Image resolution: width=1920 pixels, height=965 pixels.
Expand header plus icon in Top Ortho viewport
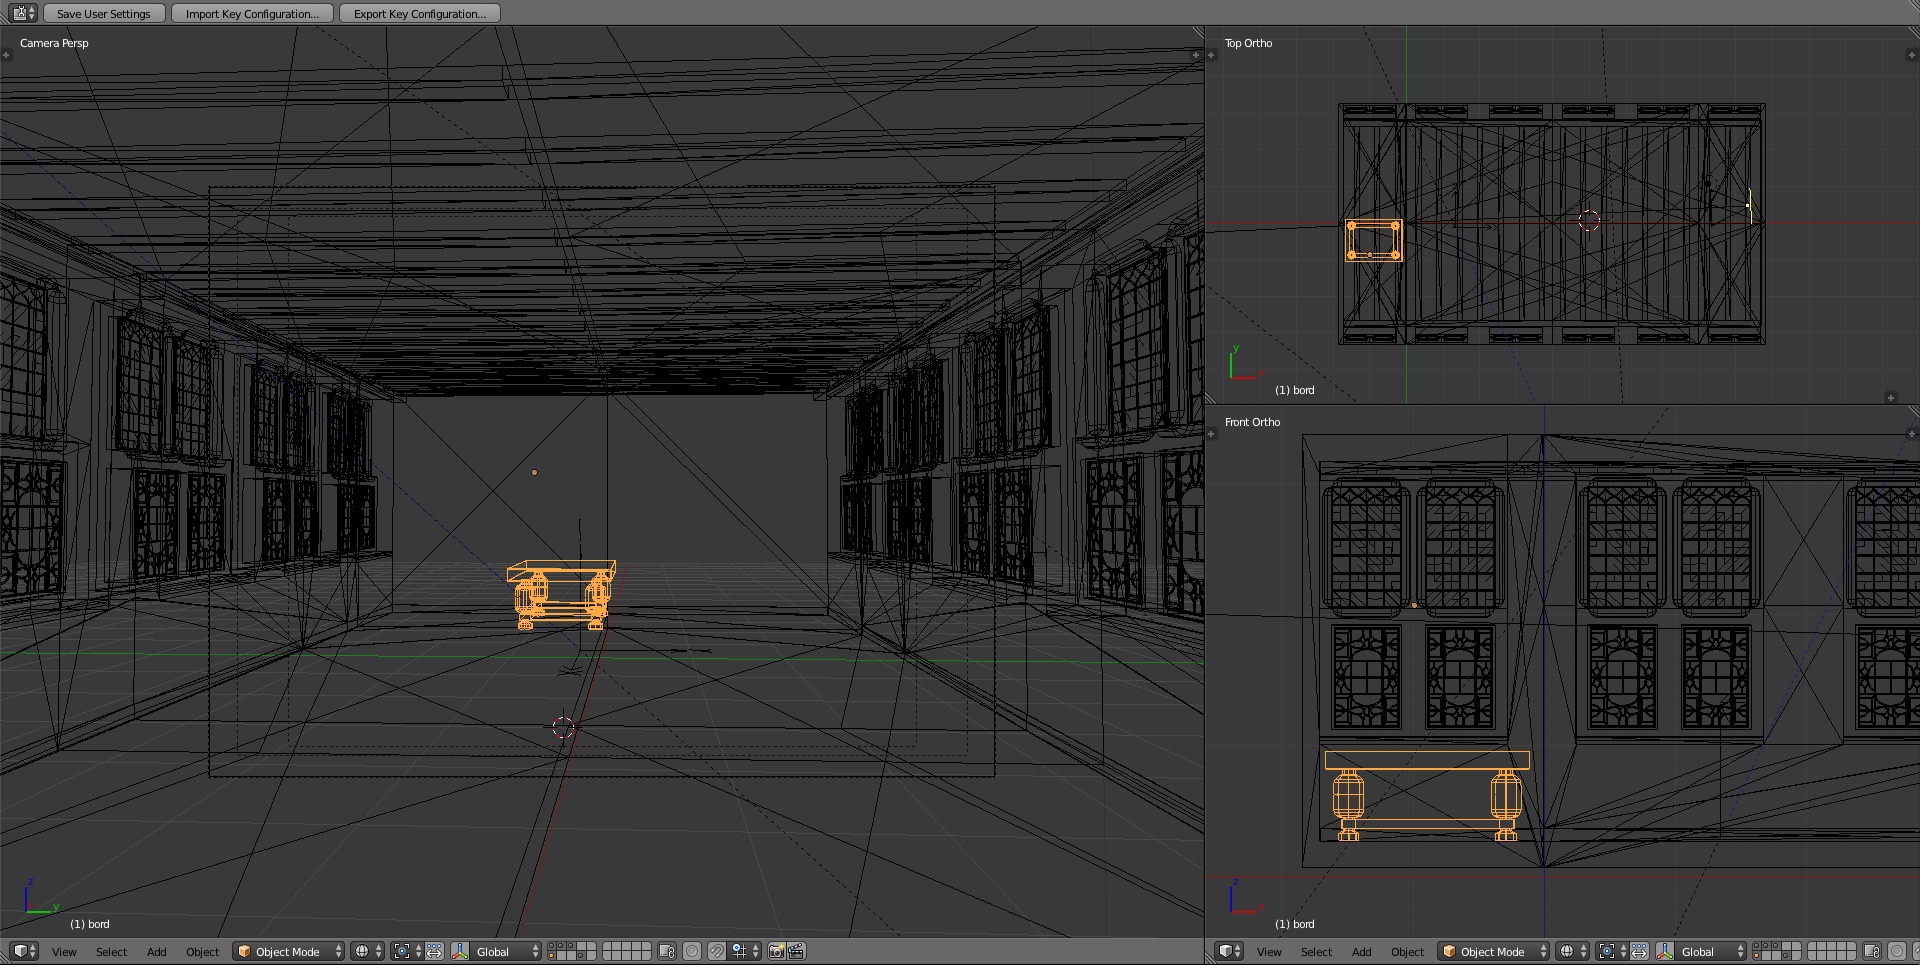pos(1891,397)
